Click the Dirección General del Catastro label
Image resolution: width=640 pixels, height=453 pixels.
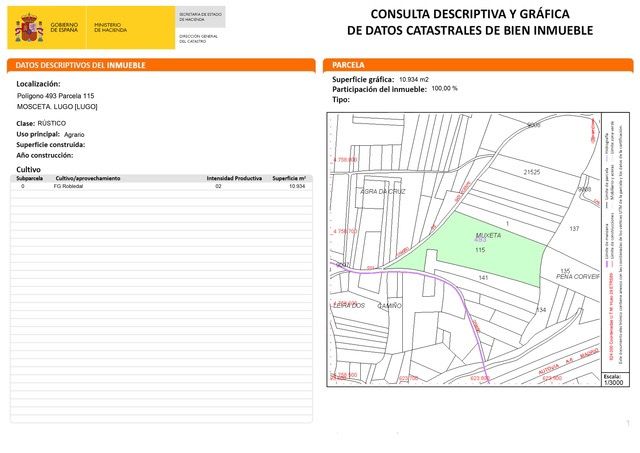(198, 37)
